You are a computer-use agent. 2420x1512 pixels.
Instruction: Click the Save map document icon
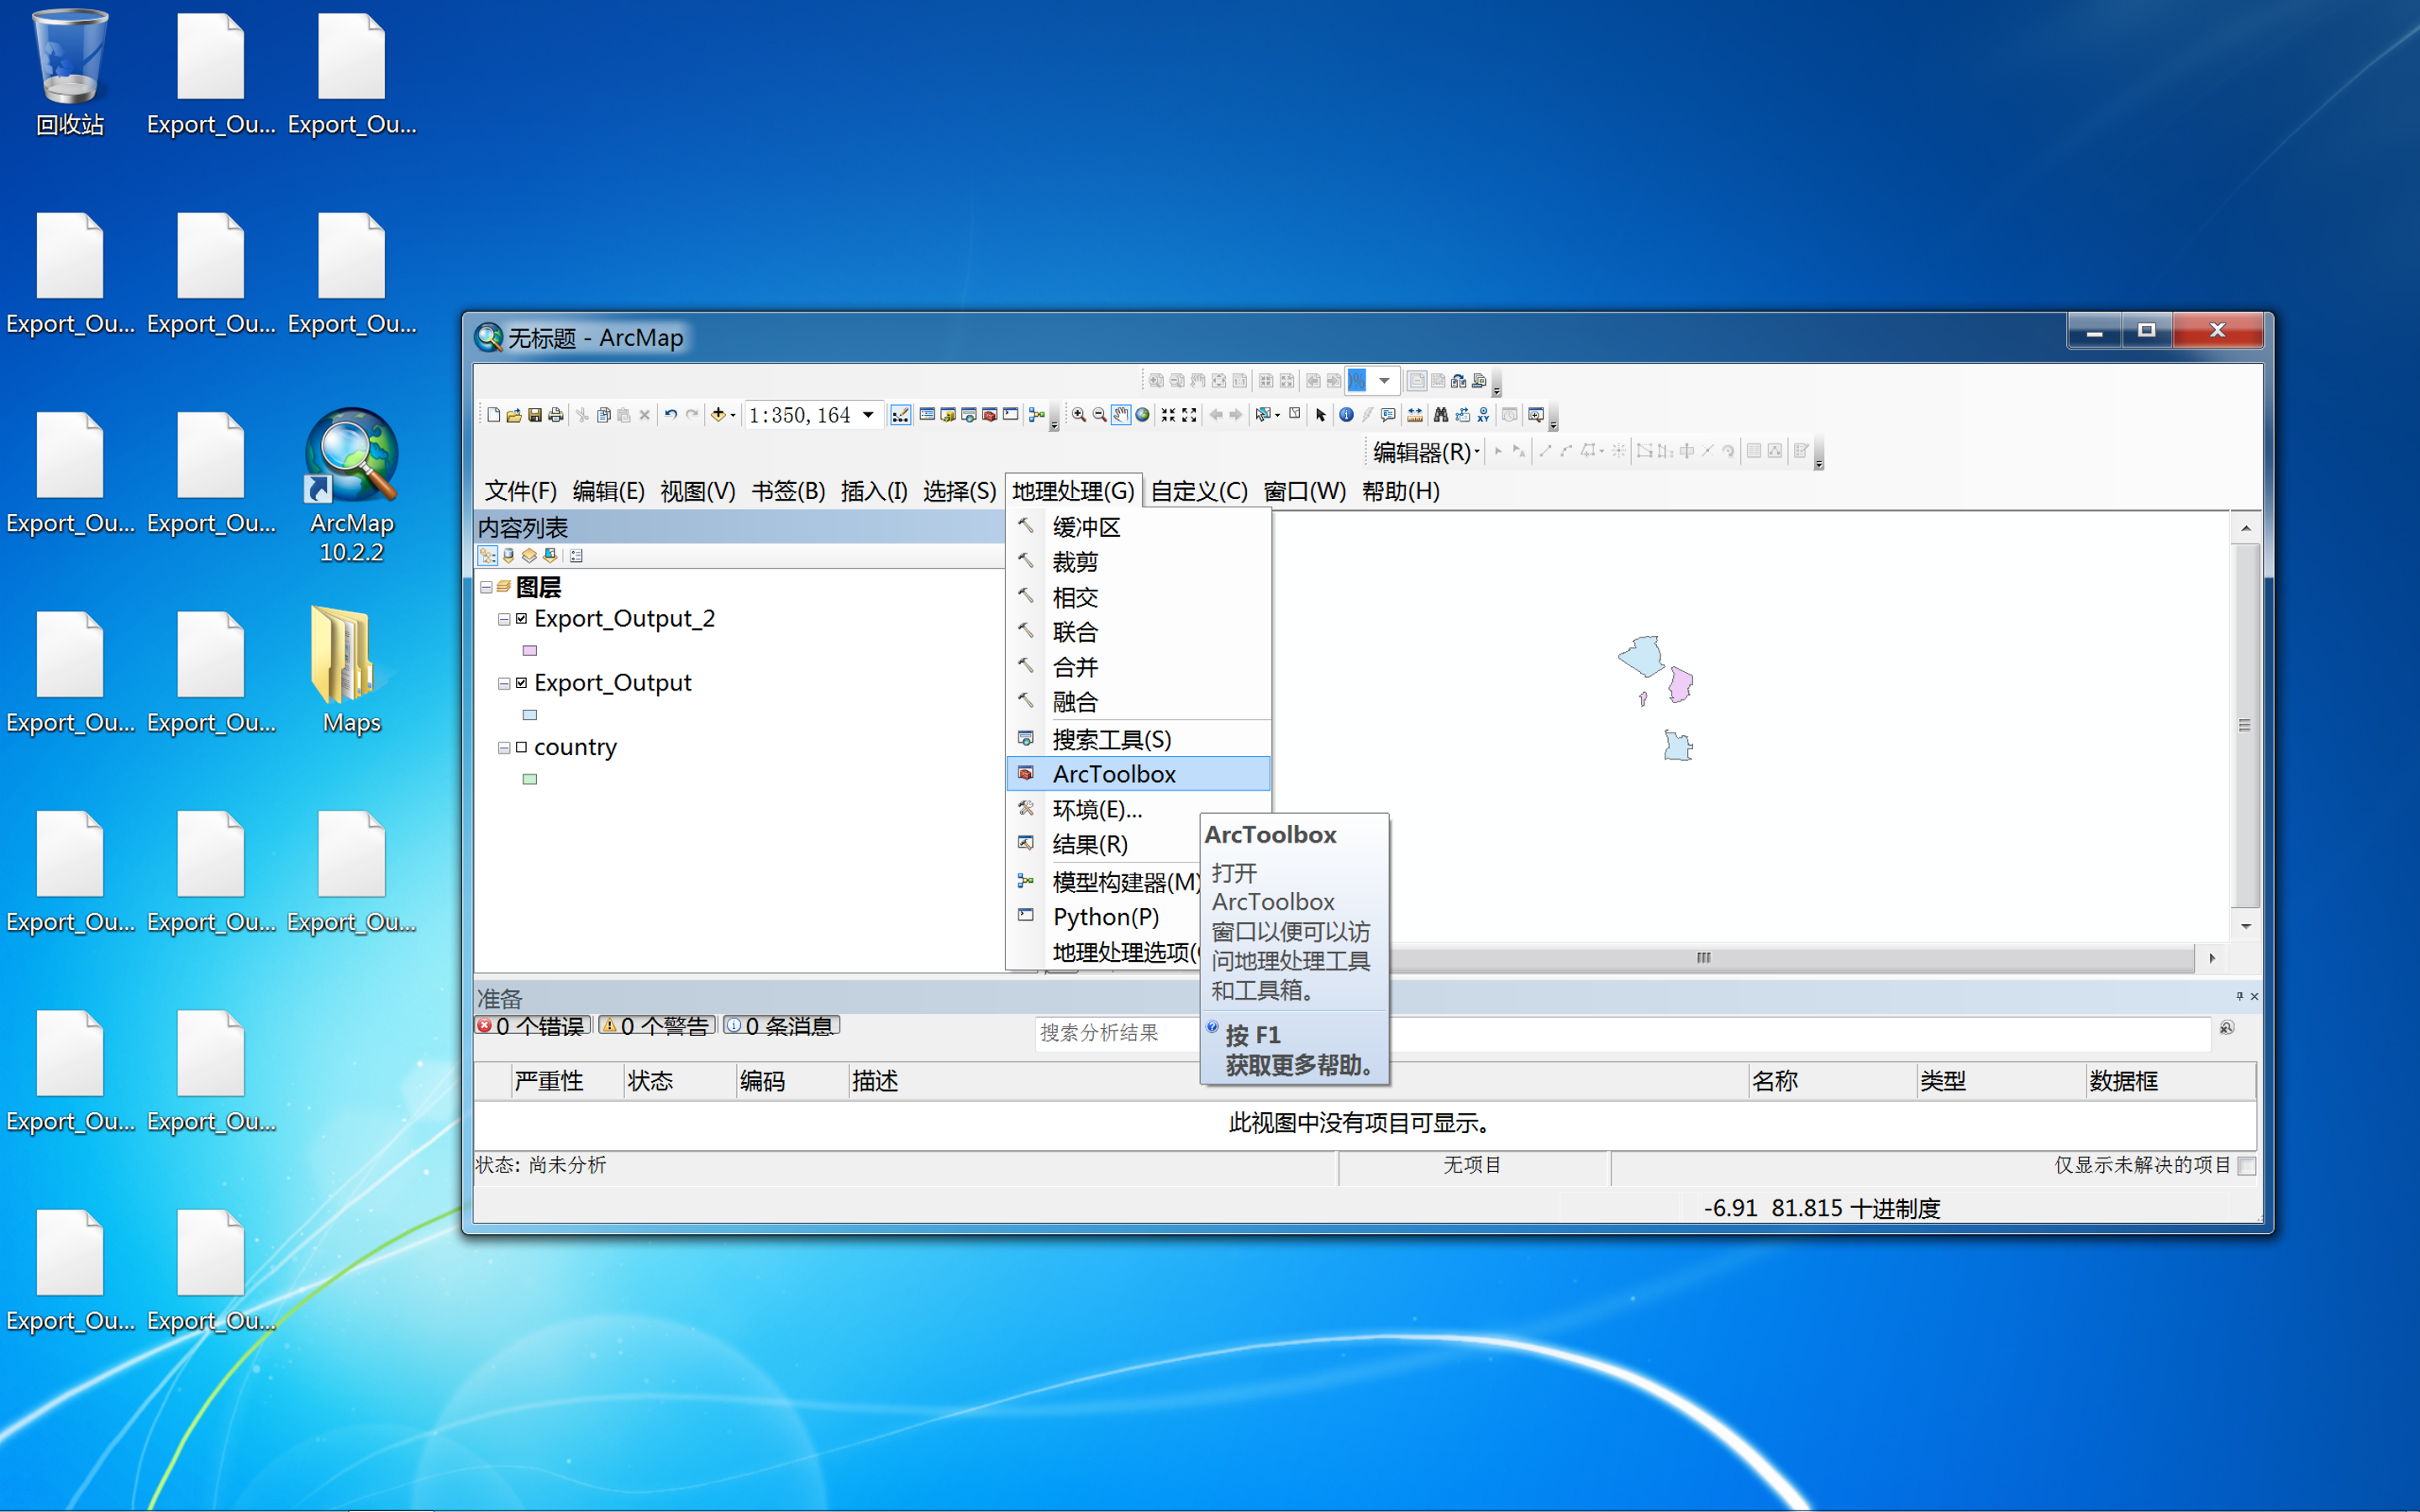click(535, 415)
